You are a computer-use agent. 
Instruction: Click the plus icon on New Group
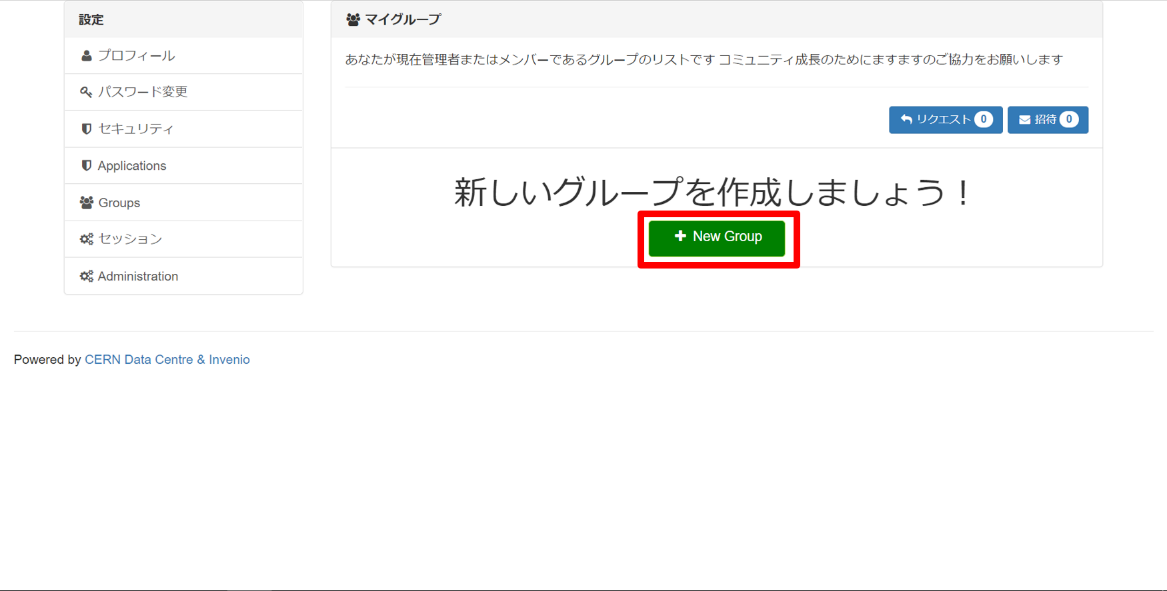tap(680, 237)
